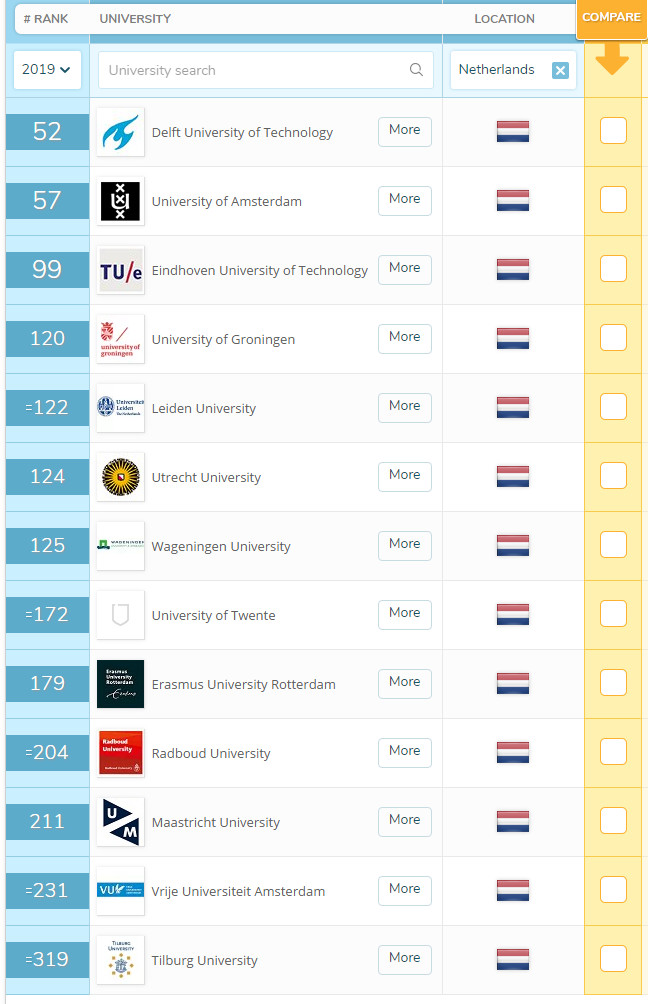Click the Radboud University red logo
The height and width of the screenshot is (1004, 648).
tap(120, 753)
